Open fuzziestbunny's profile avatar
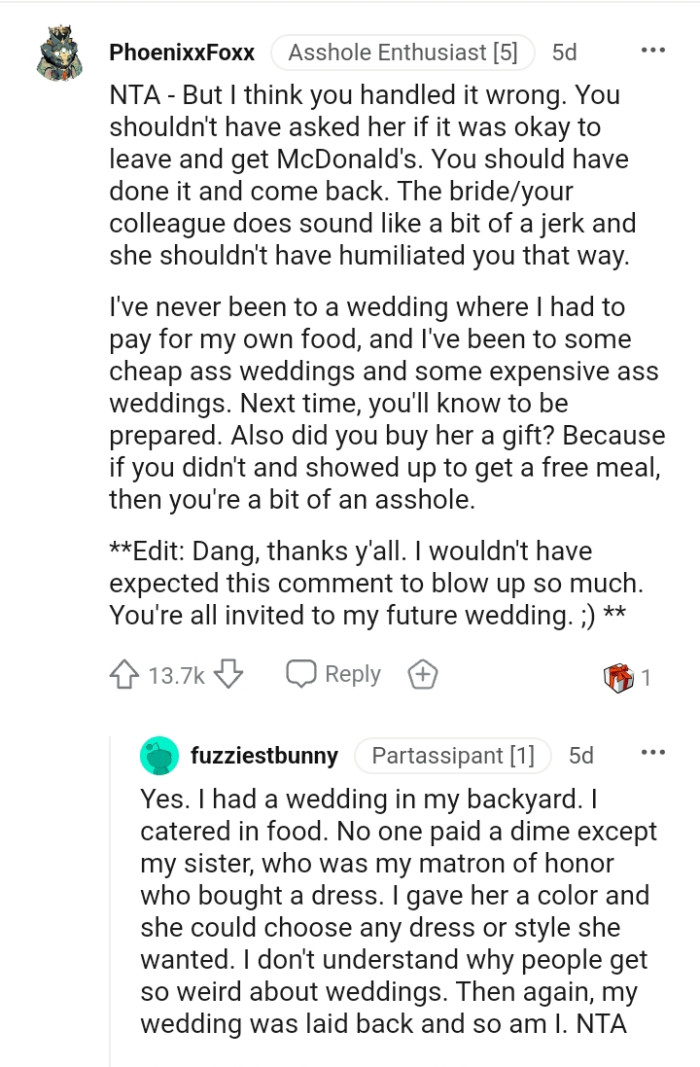Viewport: 700px width, 1067px height. tap(160, 756)
